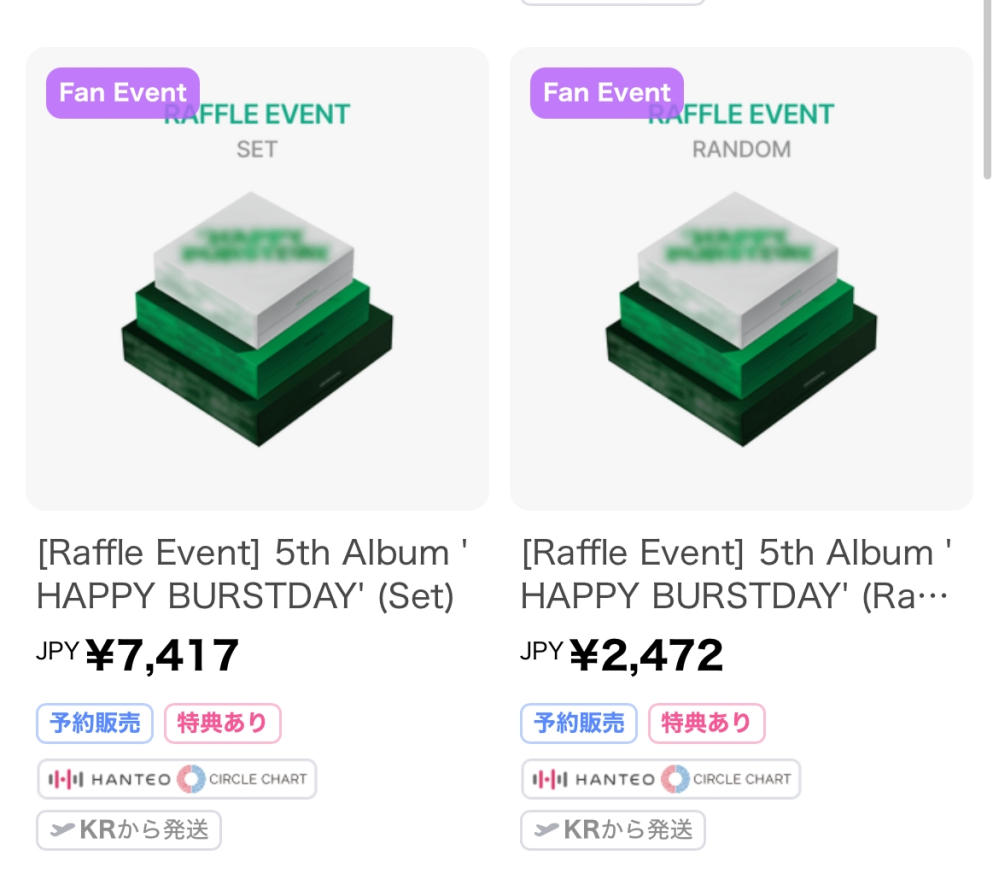This screenshot has height=873, width=999.
Task: Open HAPPY BURSTDAY (Random) product title link
Action: [737, 574]
